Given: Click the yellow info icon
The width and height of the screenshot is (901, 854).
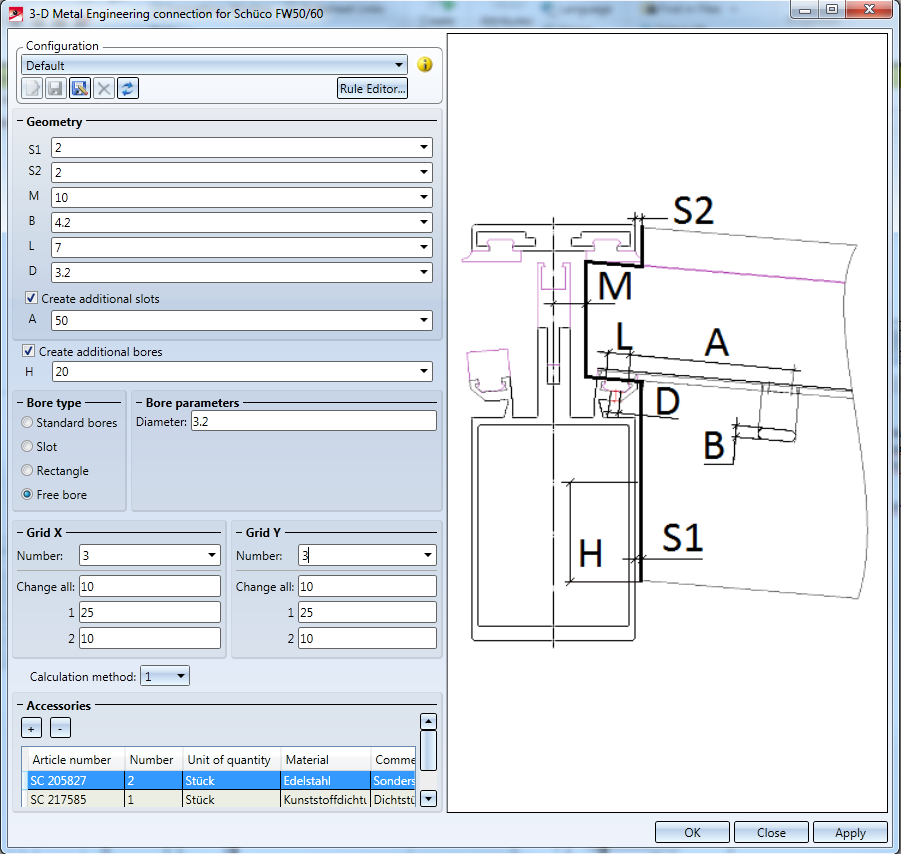Looking at the screenshot, I should (425, 65).
